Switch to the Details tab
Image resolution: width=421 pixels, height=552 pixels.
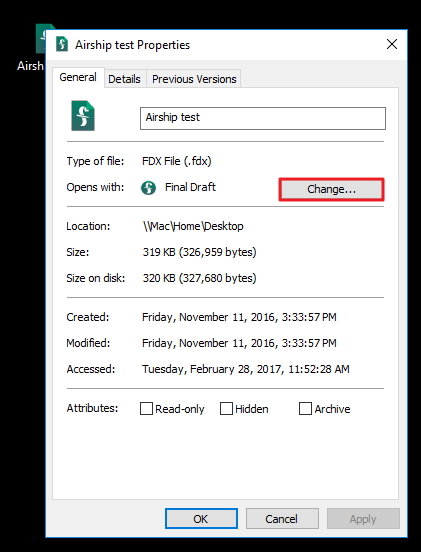click(x=124, y=79)
